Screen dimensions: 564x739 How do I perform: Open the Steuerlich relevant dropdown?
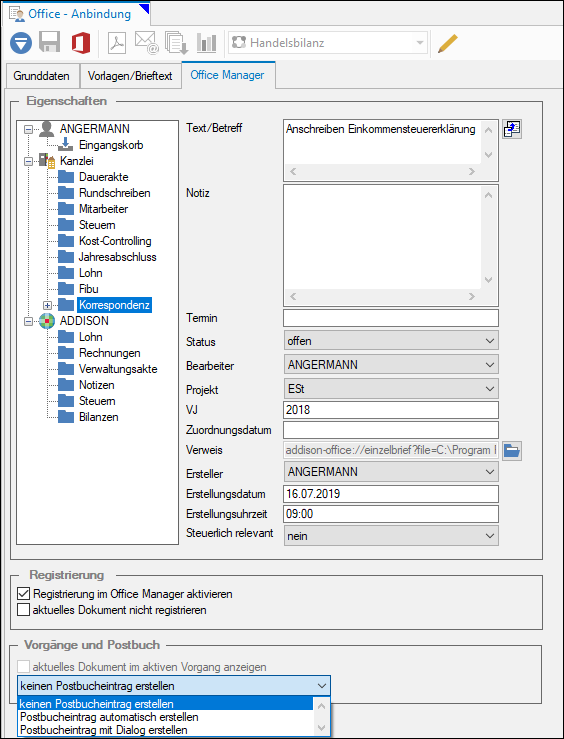[391, 536]
